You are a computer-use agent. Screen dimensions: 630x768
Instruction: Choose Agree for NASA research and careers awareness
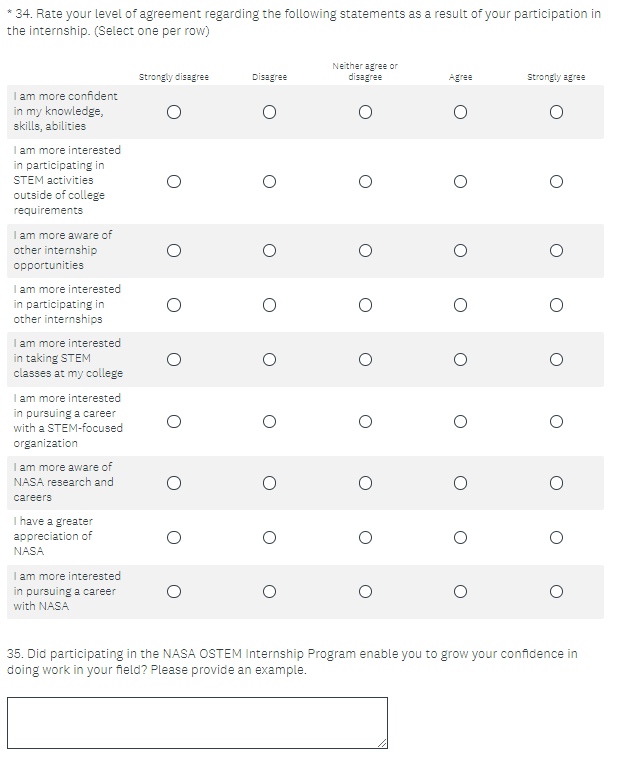click(x=460, y=483)
